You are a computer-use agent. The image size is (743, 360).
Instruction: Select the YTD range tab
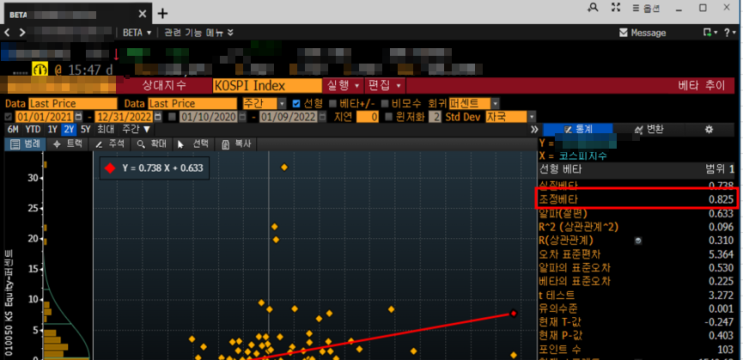point(33,129)
